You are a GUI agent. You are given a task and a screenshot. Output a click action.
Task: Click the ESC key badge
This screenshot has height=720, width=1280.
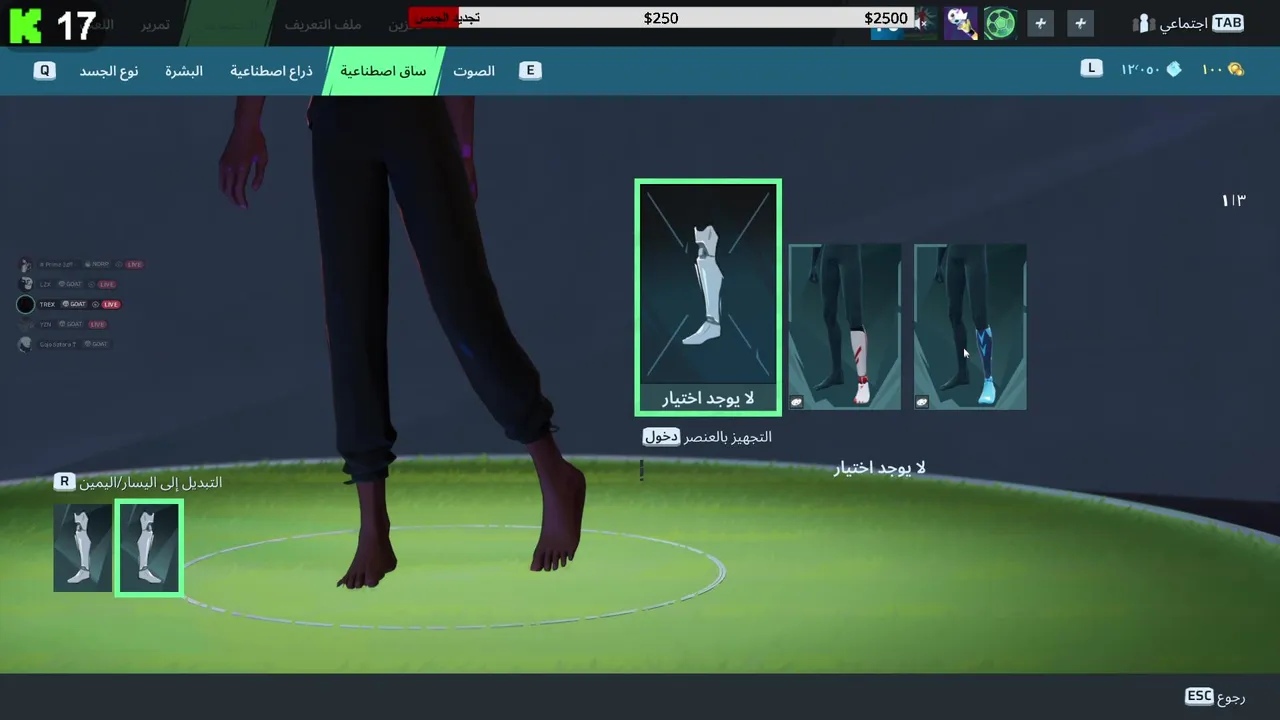click(x=1199, y=696)
